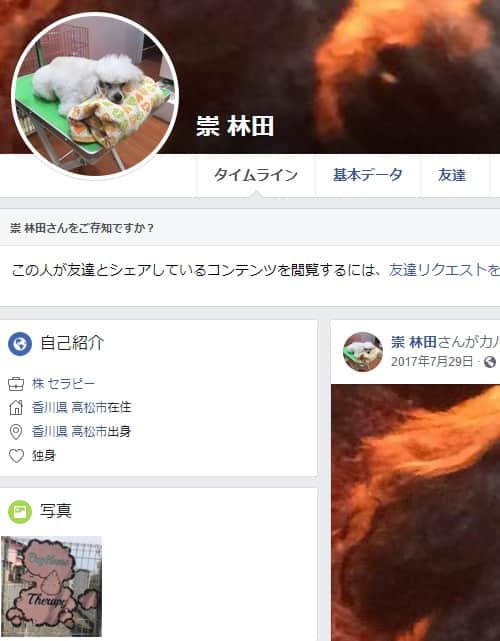The width and height of the screenshot is (500, 641).
Task: Click the location pin hometown icon
Action: point(16,432)
